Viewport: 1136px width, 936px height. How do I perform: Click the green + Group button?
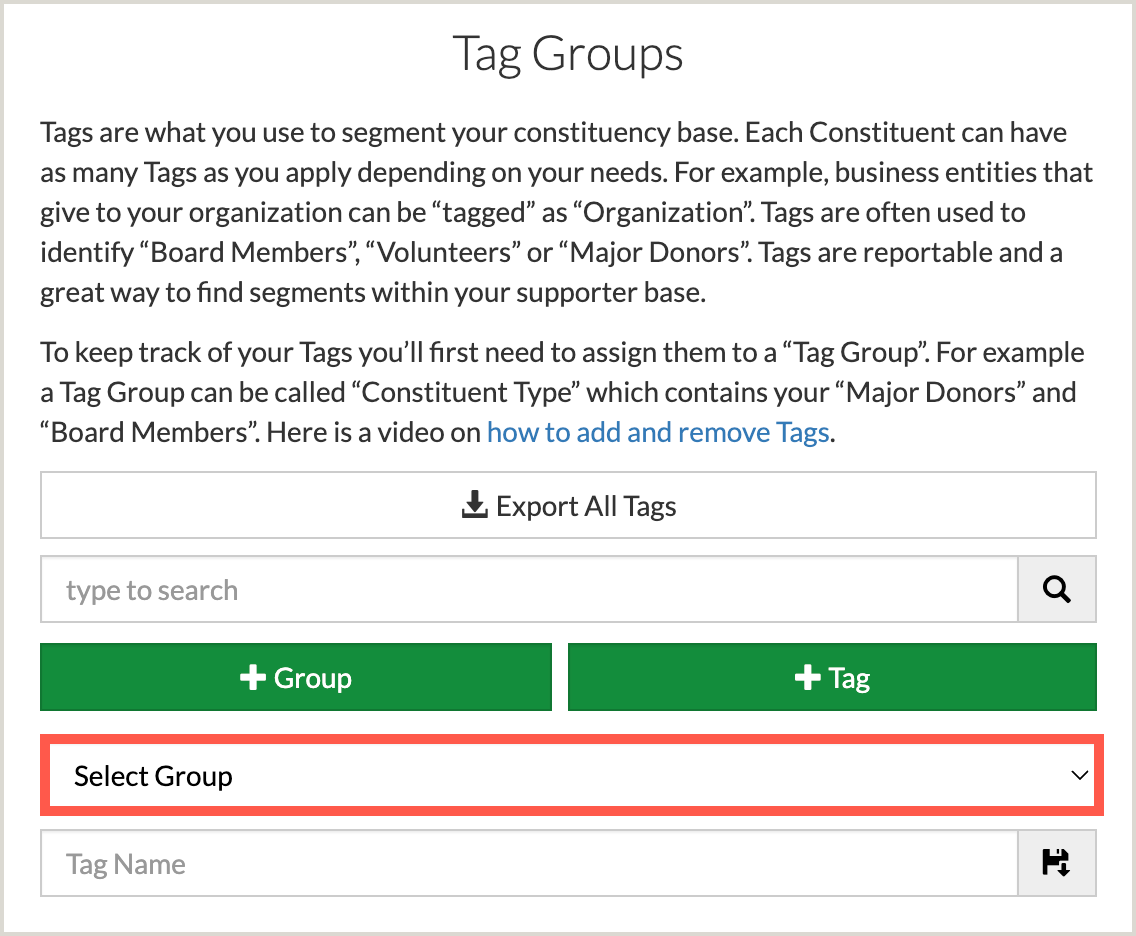(296, 677)
